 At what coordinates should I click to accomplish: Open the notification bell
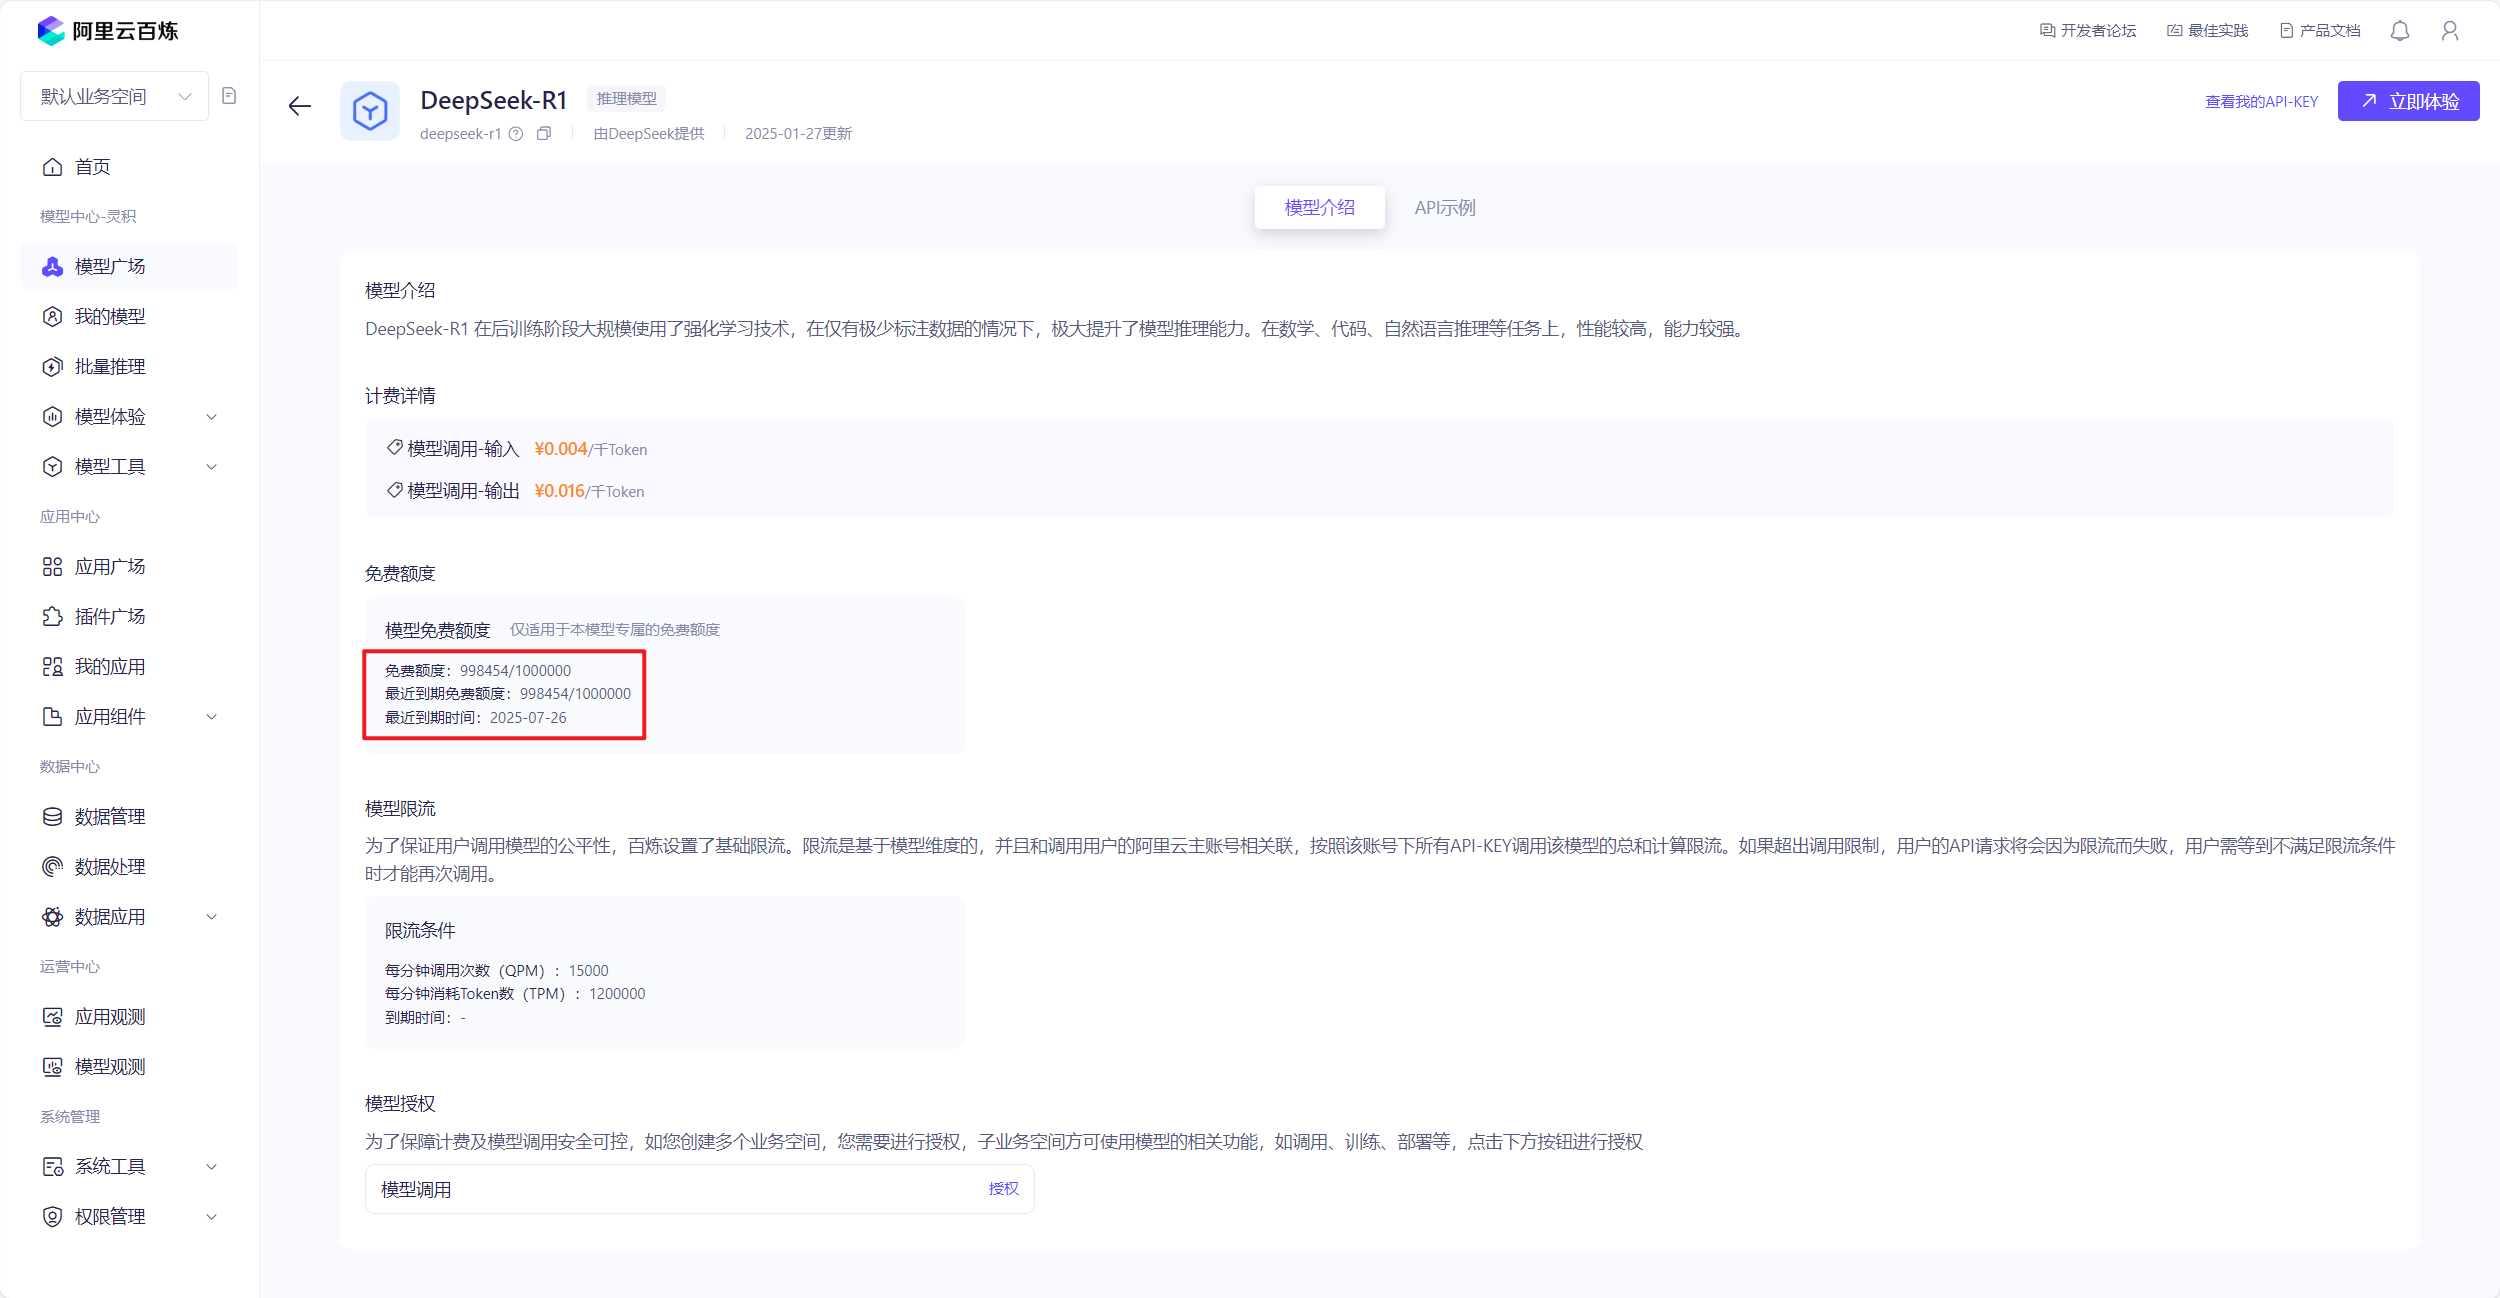(x=2400, y=31)
